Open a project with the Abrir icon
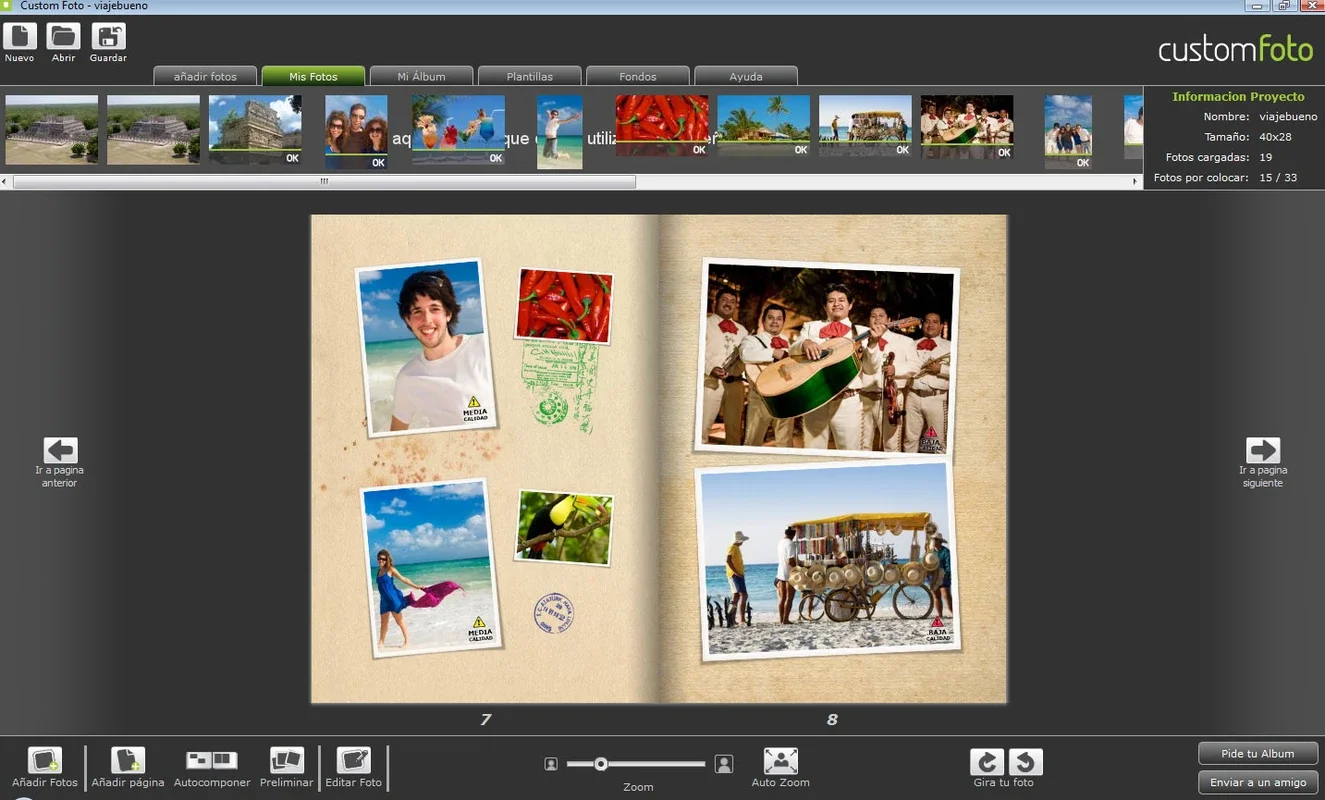Viewport: 1325px width, 800px height. (x=64, y=36)
